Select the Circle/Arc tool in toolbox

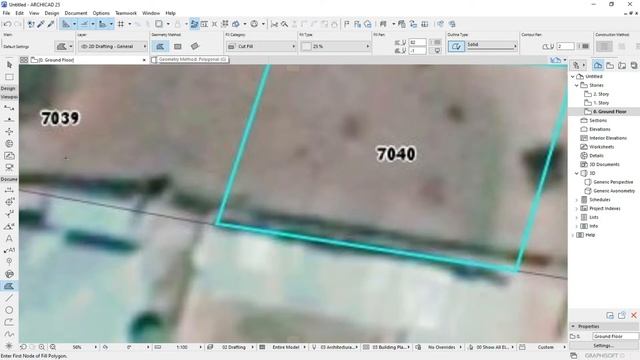9,310
